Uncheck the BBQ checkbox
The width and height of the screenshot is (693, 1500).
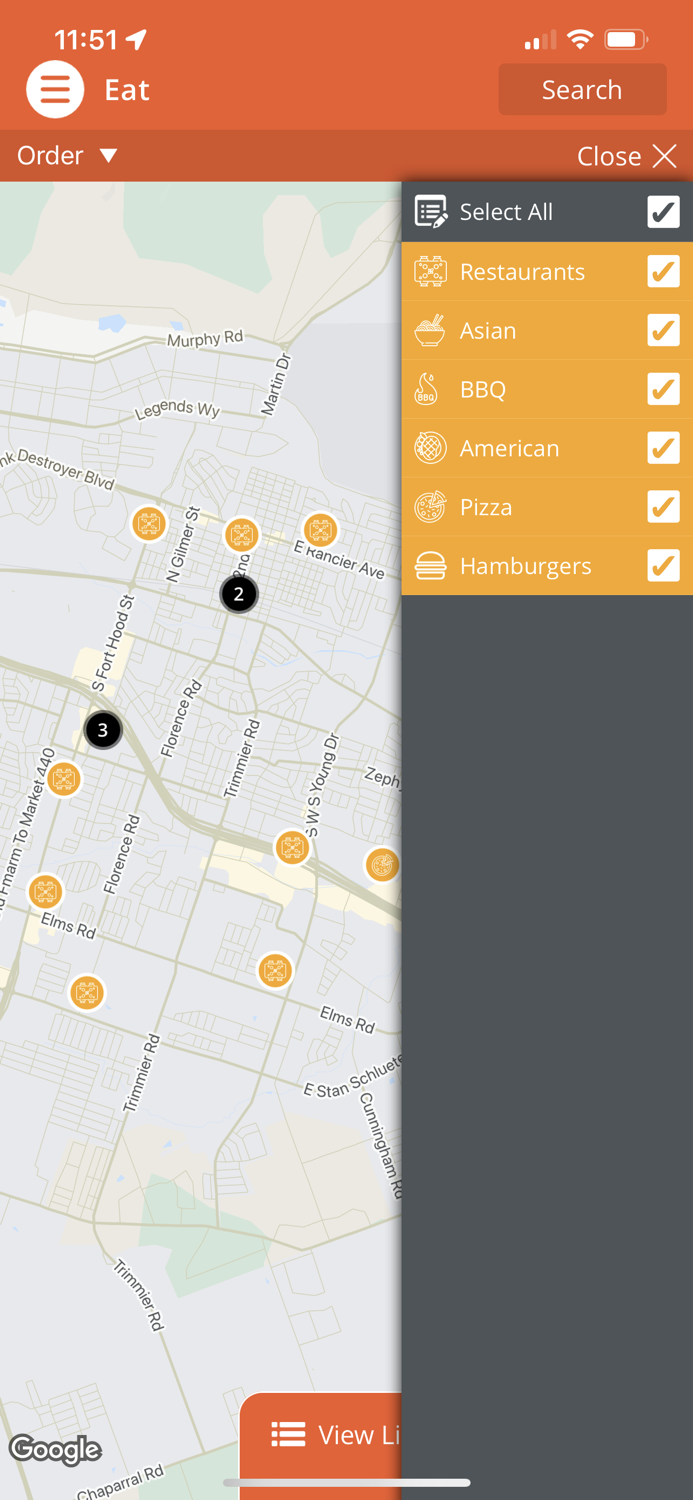tap(663, 389)
